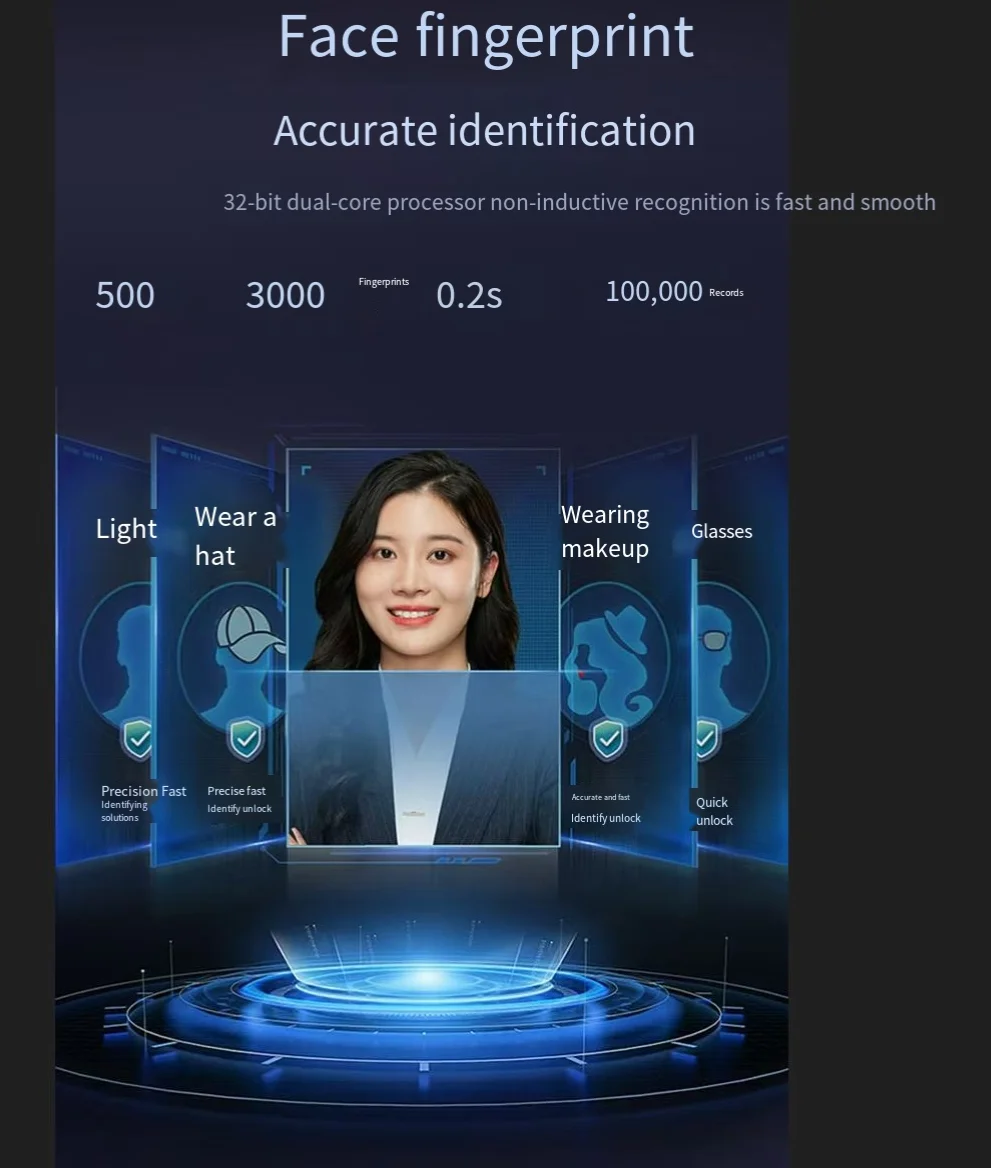Click the 'Wearing makeup' panel title
This screenshot has height=1168, width=991.
point(605,532)
